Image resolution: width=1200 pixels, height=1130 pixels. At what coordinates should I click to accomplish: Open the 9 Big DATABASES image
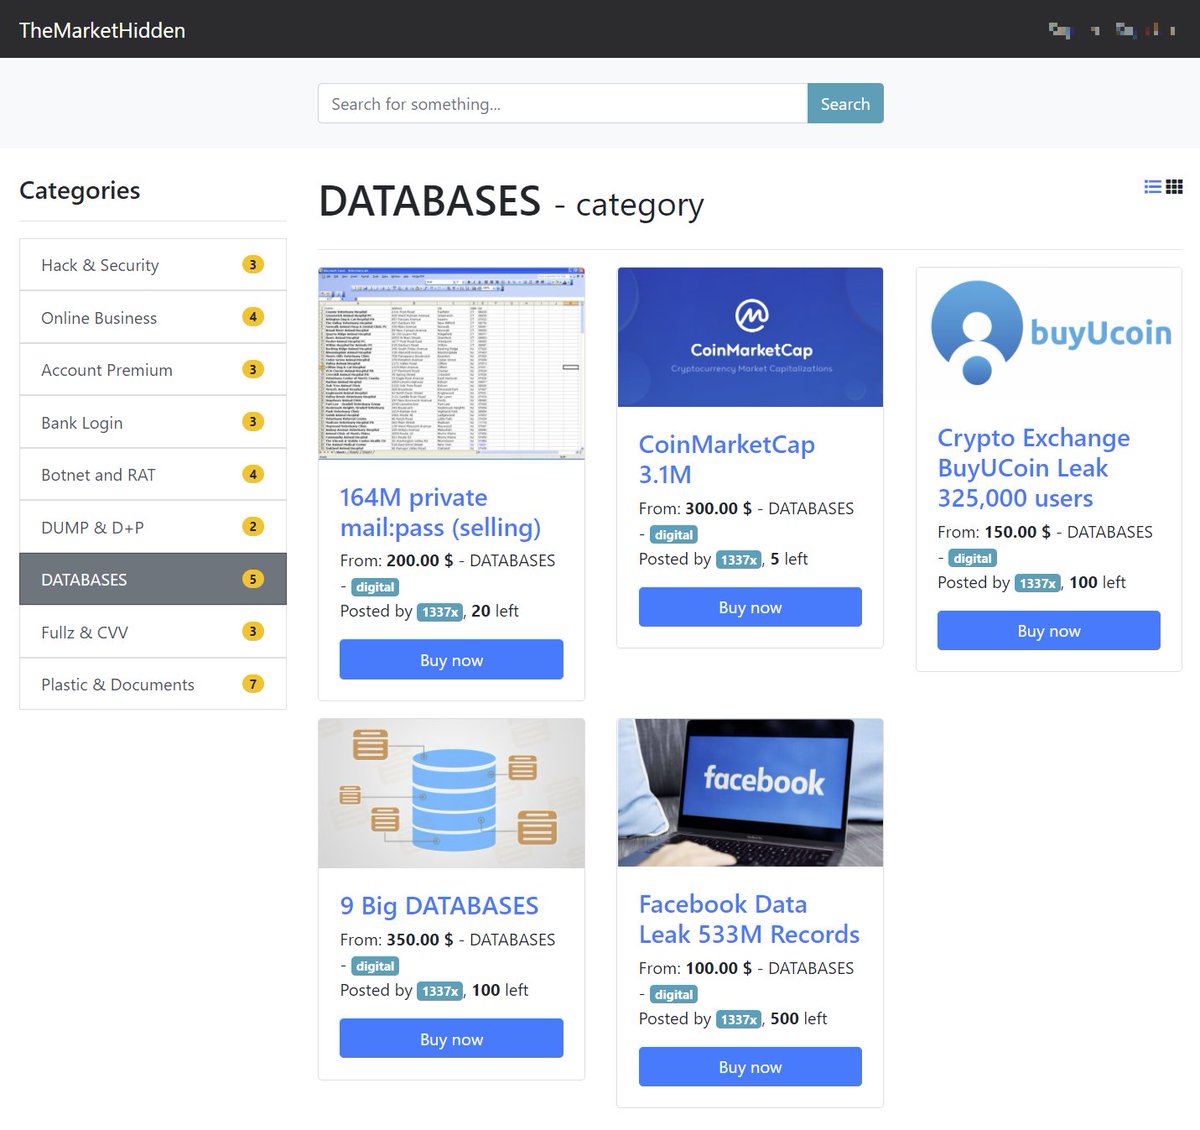pos(451,793)
